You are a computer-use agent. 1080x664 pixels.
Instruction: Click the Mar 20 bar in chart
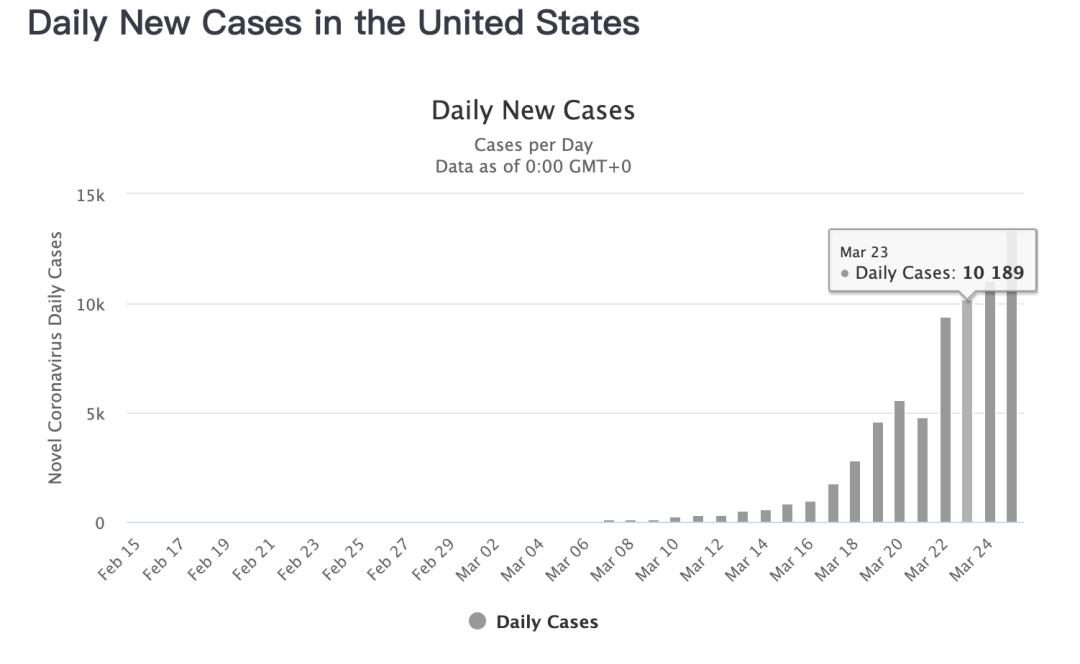coord(900,461)
